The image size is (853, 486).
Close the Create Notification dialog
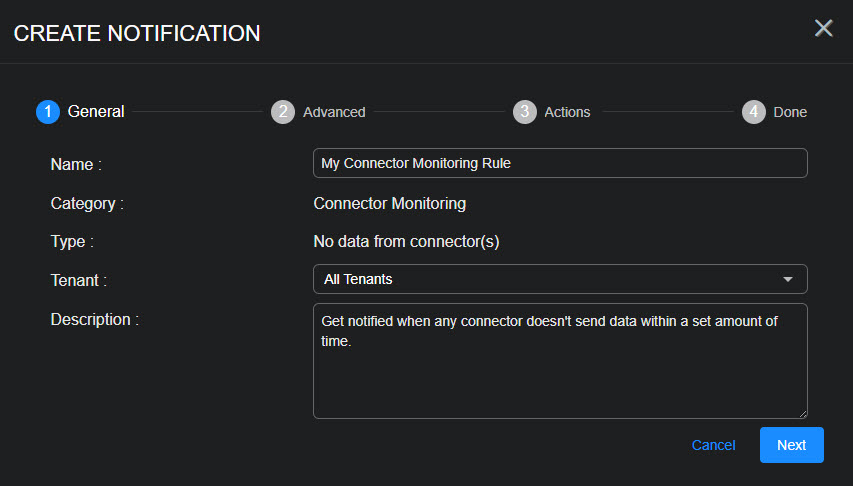click(x=823, y=28)
